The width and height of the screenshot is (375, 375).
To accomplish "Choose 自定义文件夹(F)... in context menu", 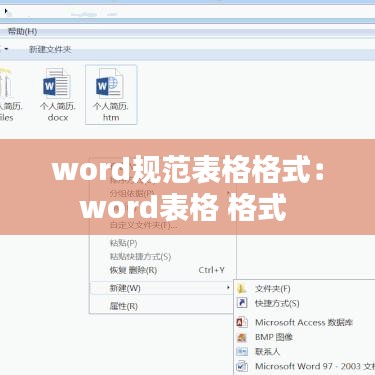I will (x=144, y=225).
